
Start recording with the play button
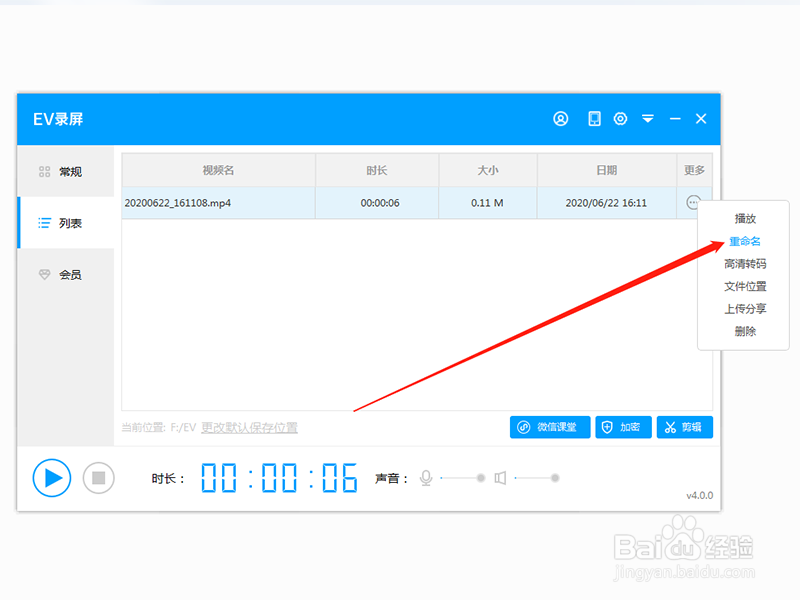52,478
